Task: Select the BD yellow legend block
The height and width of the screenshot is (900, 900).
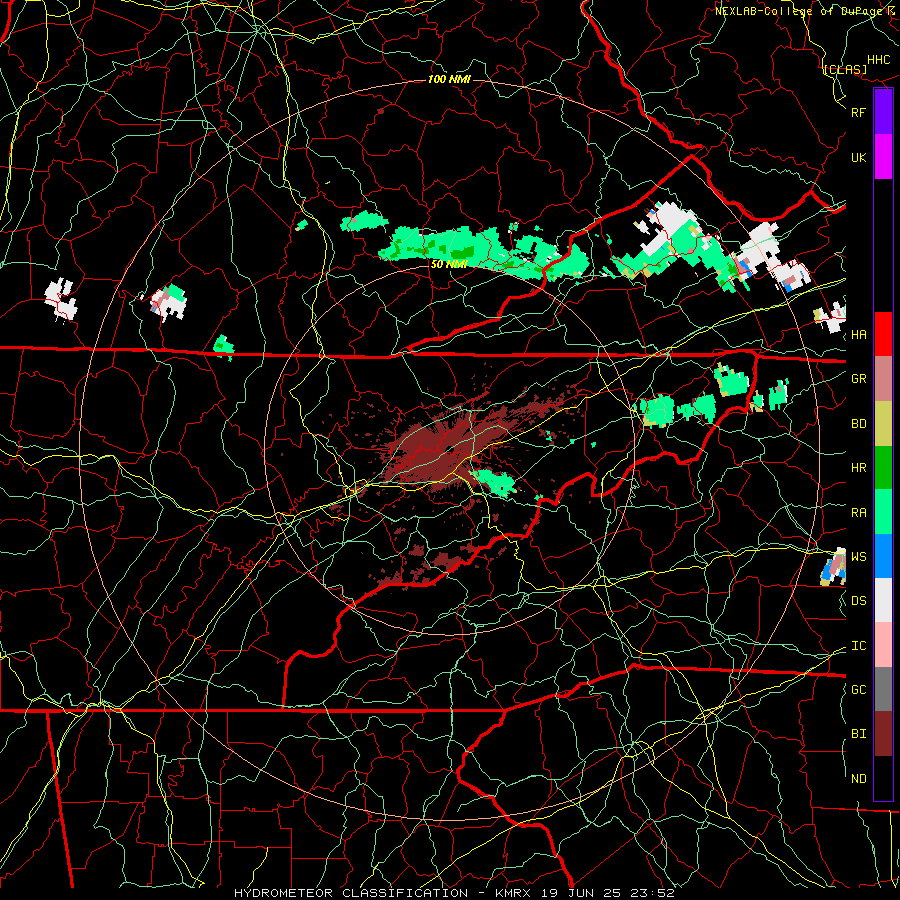Action: [x=883, y=423]
